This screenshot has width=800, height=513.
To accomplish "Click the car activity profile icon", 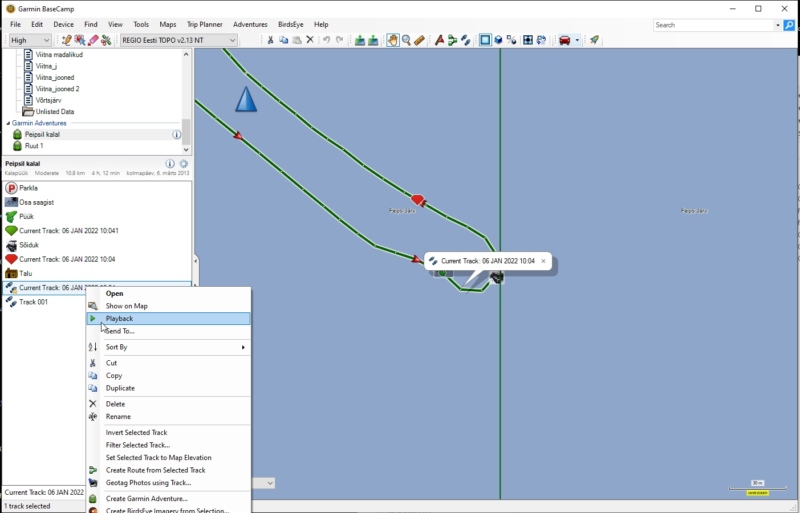I will tap(564, 40).
